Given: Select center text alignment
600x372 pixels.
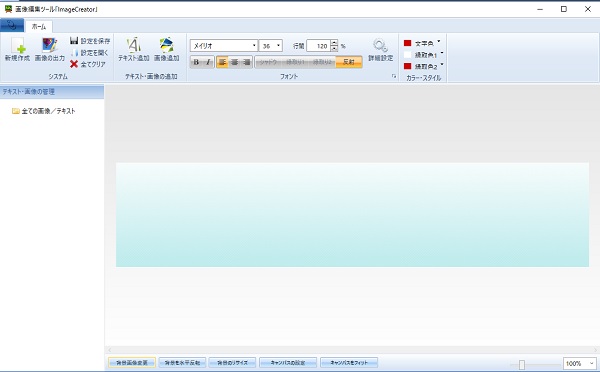Looking at the screenshot, I should [x=235, y=62].
